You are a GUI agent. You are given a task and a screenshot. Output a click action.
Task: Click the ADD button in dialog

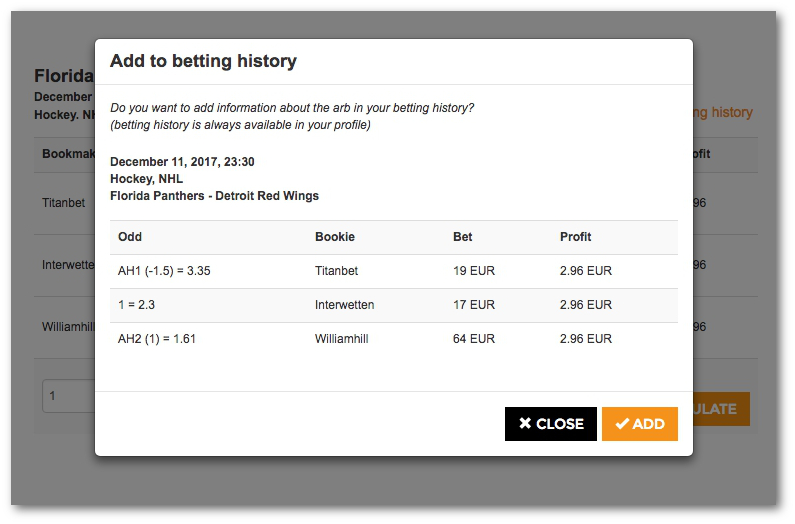click(639, 424)
